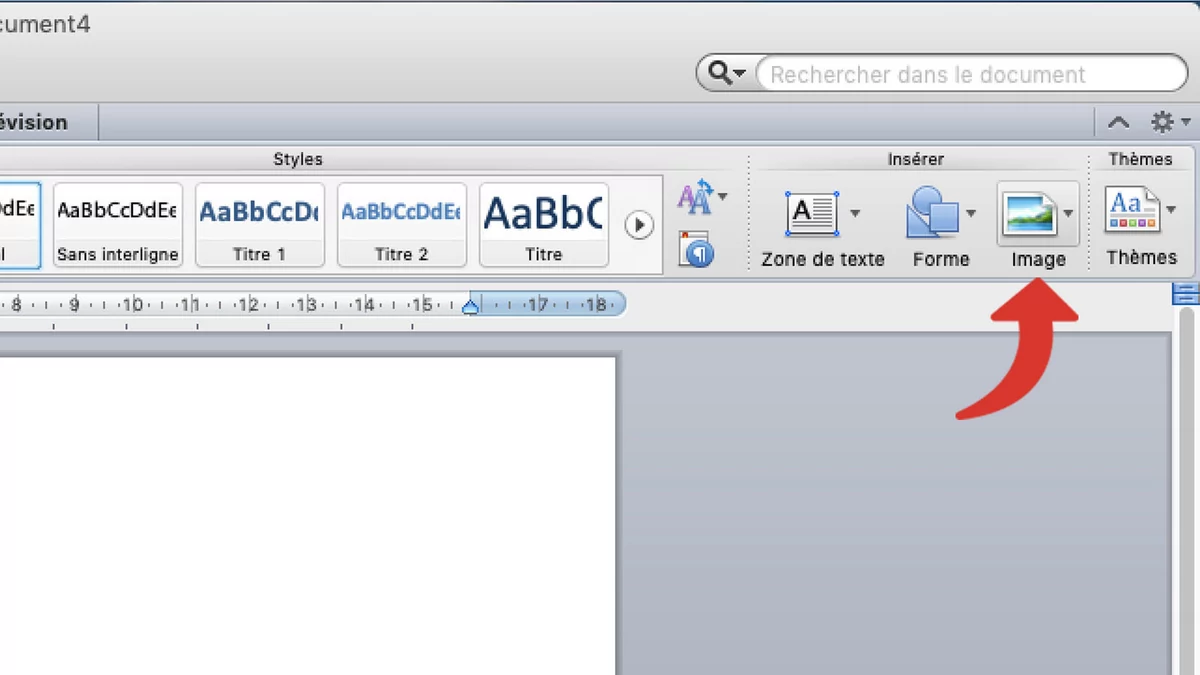
Task: Click the view toggle icon above the scrollbar
Action: 1185,294
